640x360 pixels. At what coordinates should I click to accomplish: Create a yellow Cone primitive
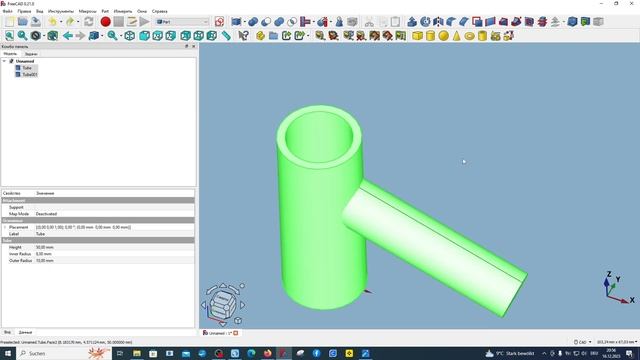[456, 36]
